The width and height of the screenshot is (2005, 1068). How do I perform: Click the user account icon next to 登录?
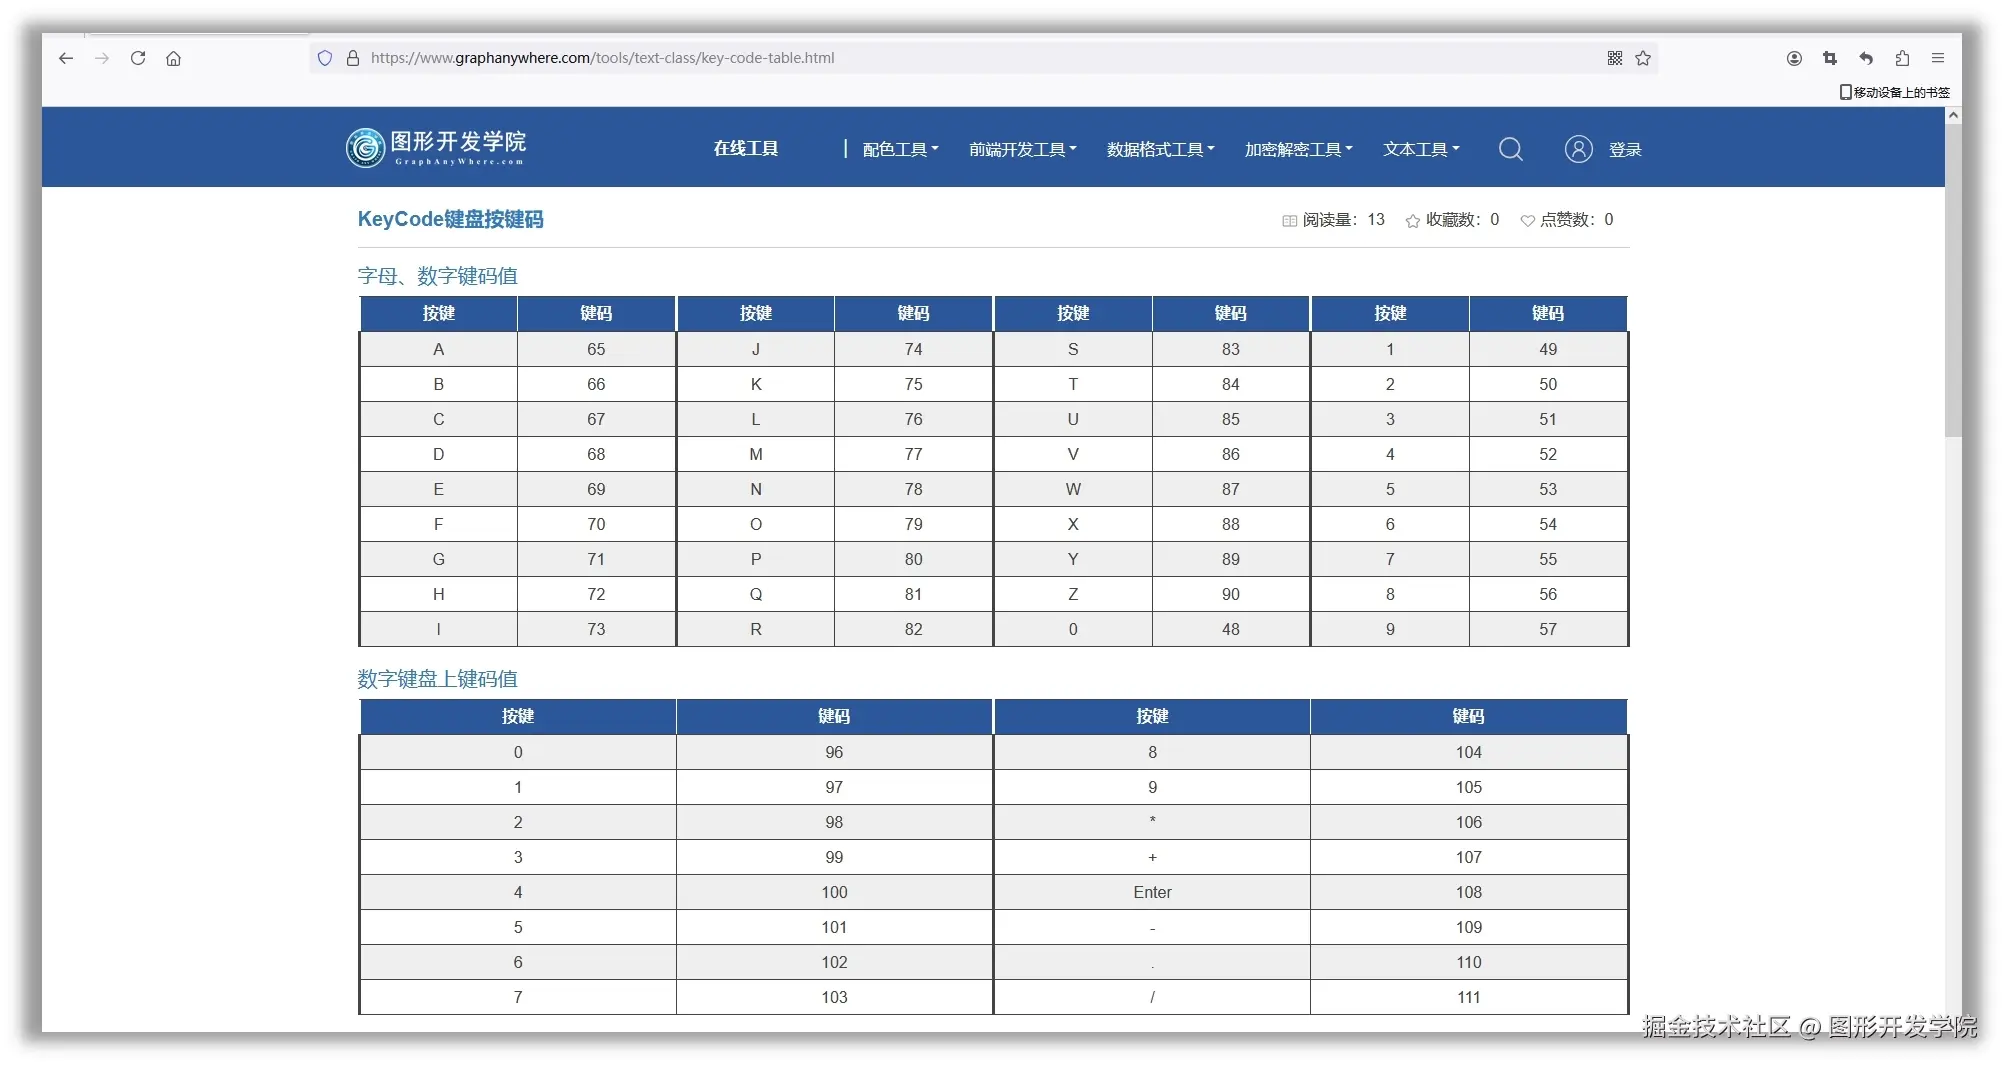(1578, 148)
